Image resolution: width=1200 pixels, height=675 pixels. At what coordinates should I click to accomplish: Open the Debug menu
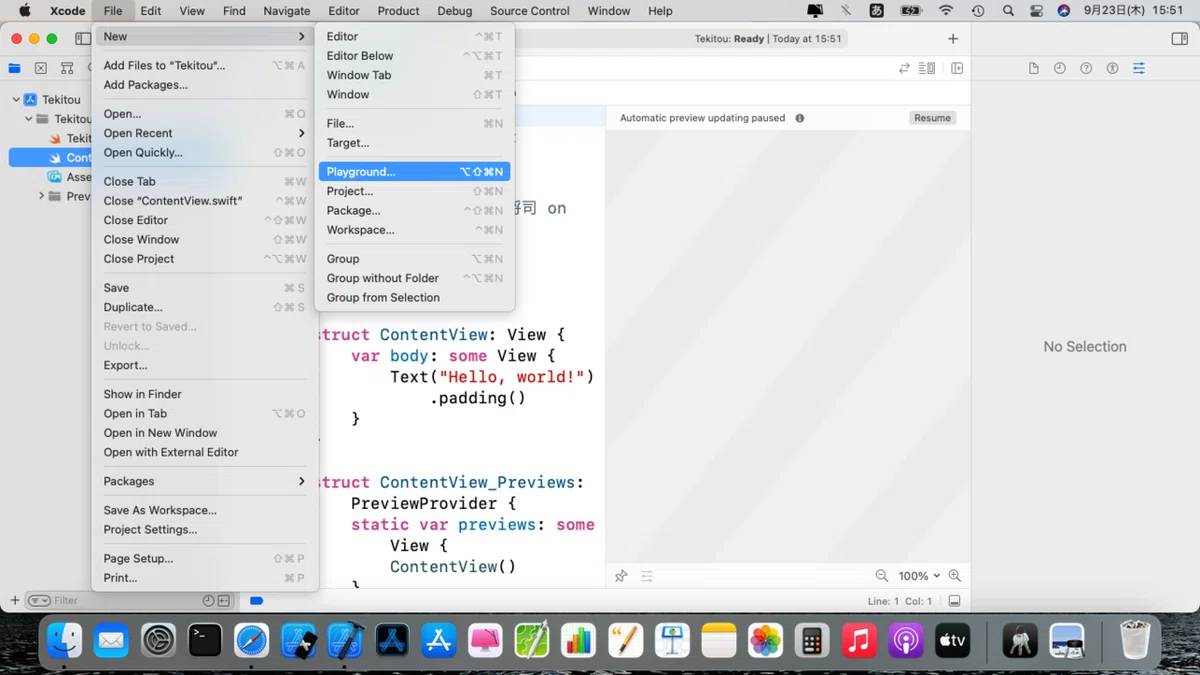[x=455, y=11]
